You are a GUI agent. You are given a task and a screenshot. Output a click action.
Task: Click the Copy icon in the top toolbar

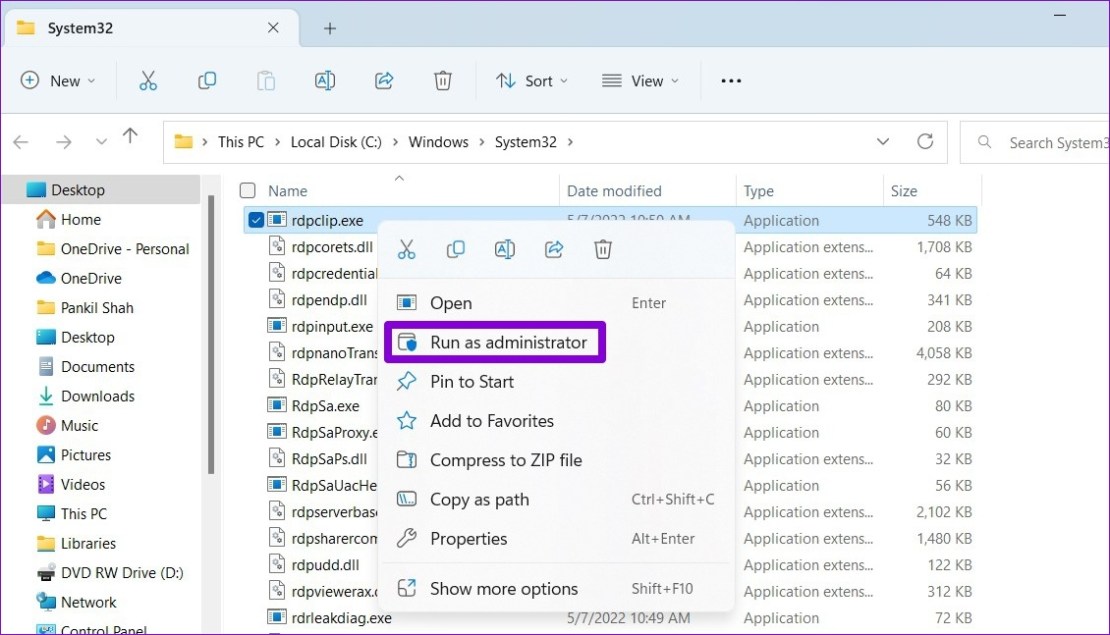(x=207, y=81)
